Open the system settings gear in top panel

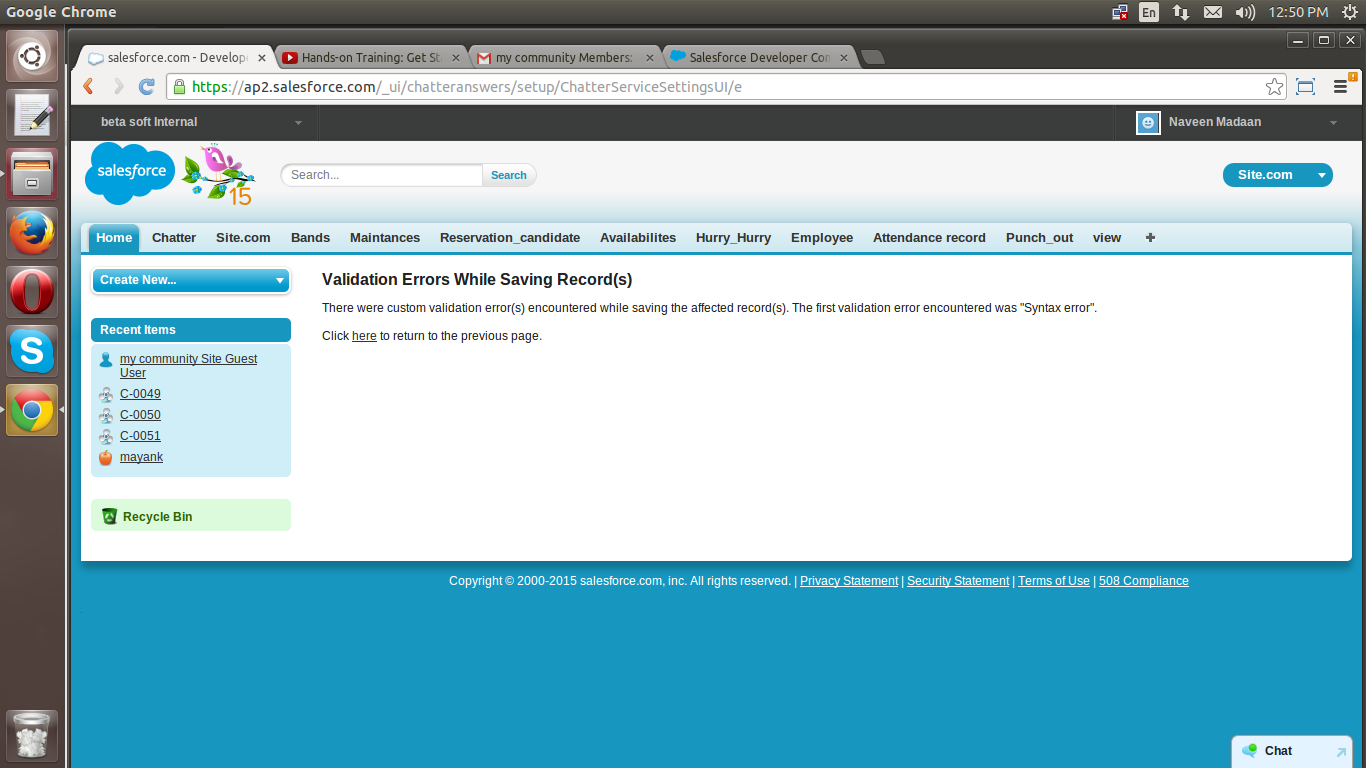1350,12
